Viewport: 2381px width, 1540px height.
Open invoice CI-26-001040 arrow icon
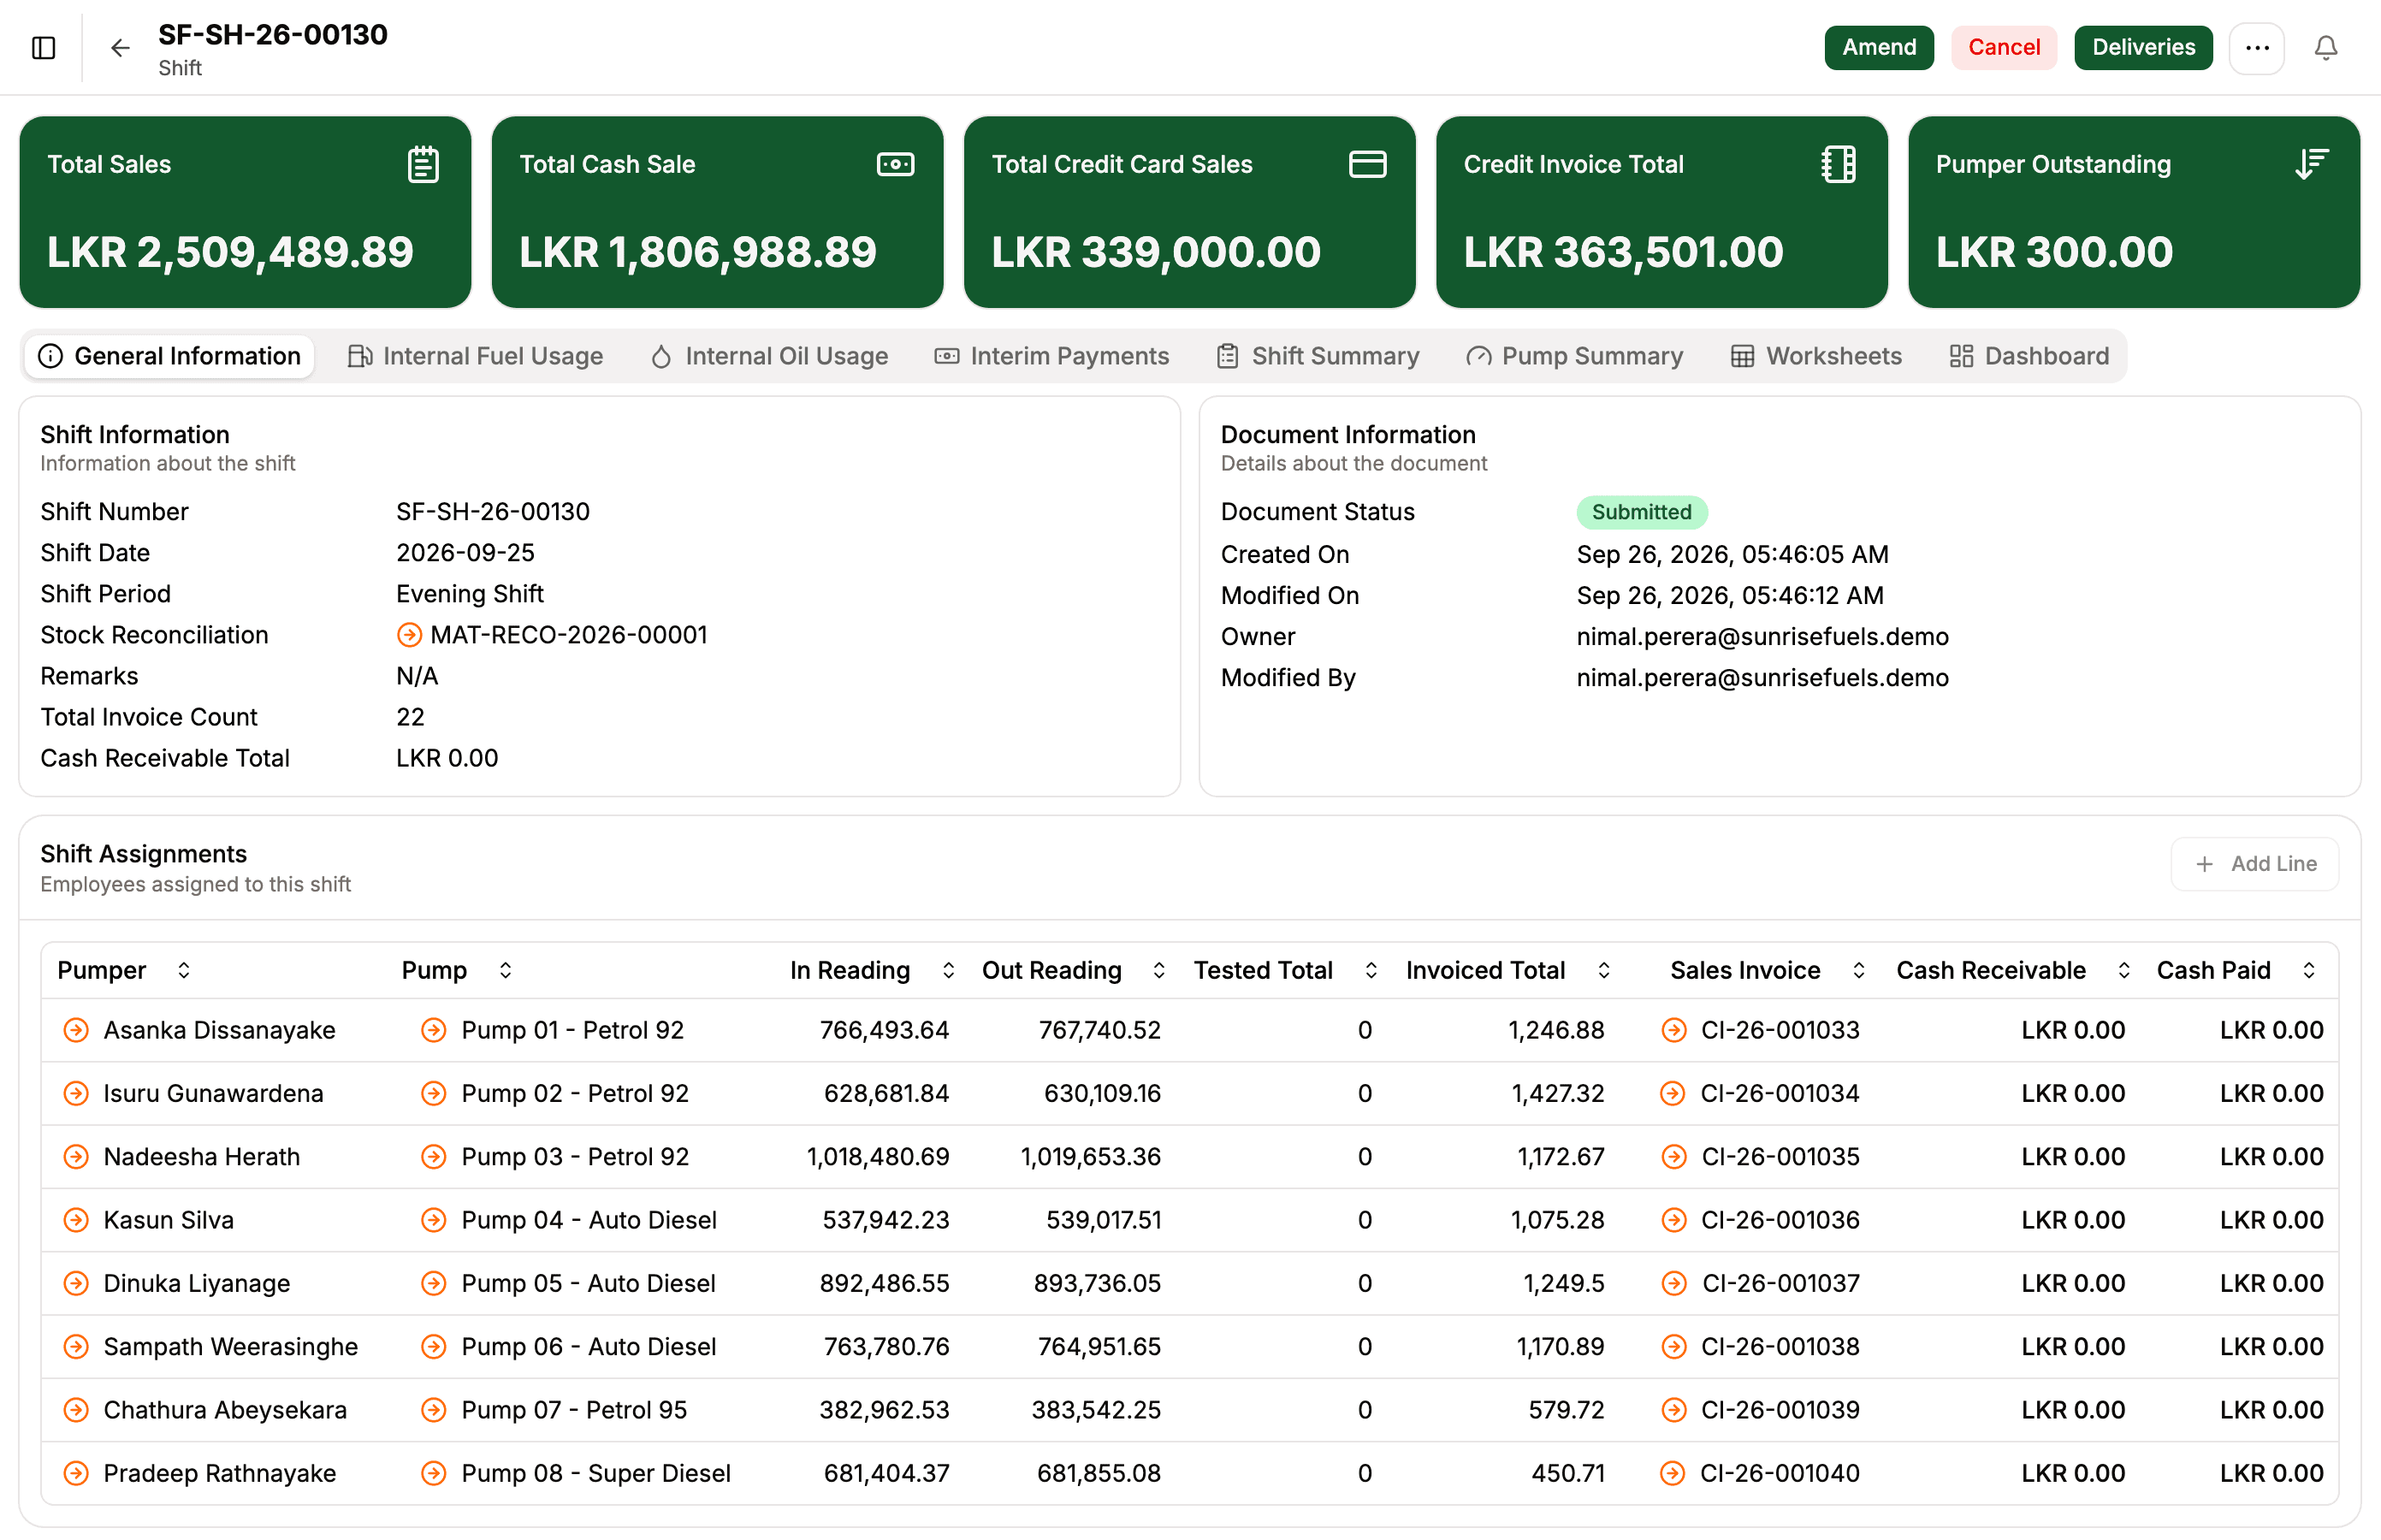pyautogui.click(x=1673, y=1473)
